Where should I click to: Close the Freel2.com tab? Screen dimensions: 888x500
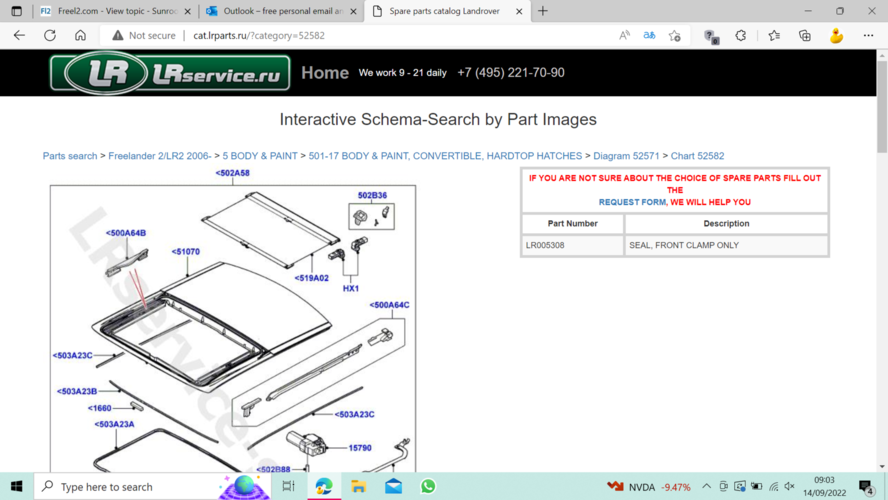187,11
